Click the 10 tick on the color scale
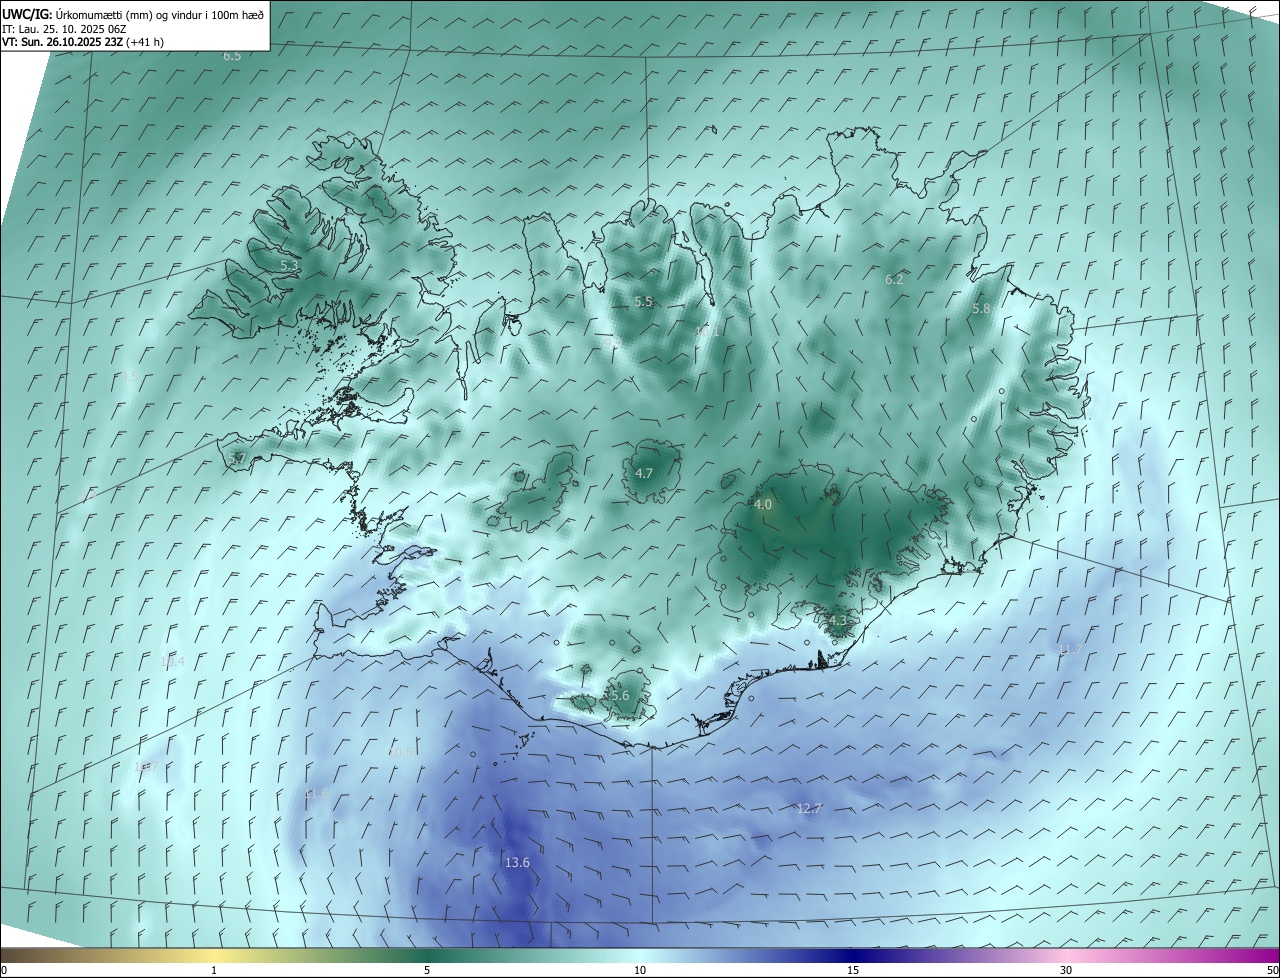 click(x=640, y=971)
